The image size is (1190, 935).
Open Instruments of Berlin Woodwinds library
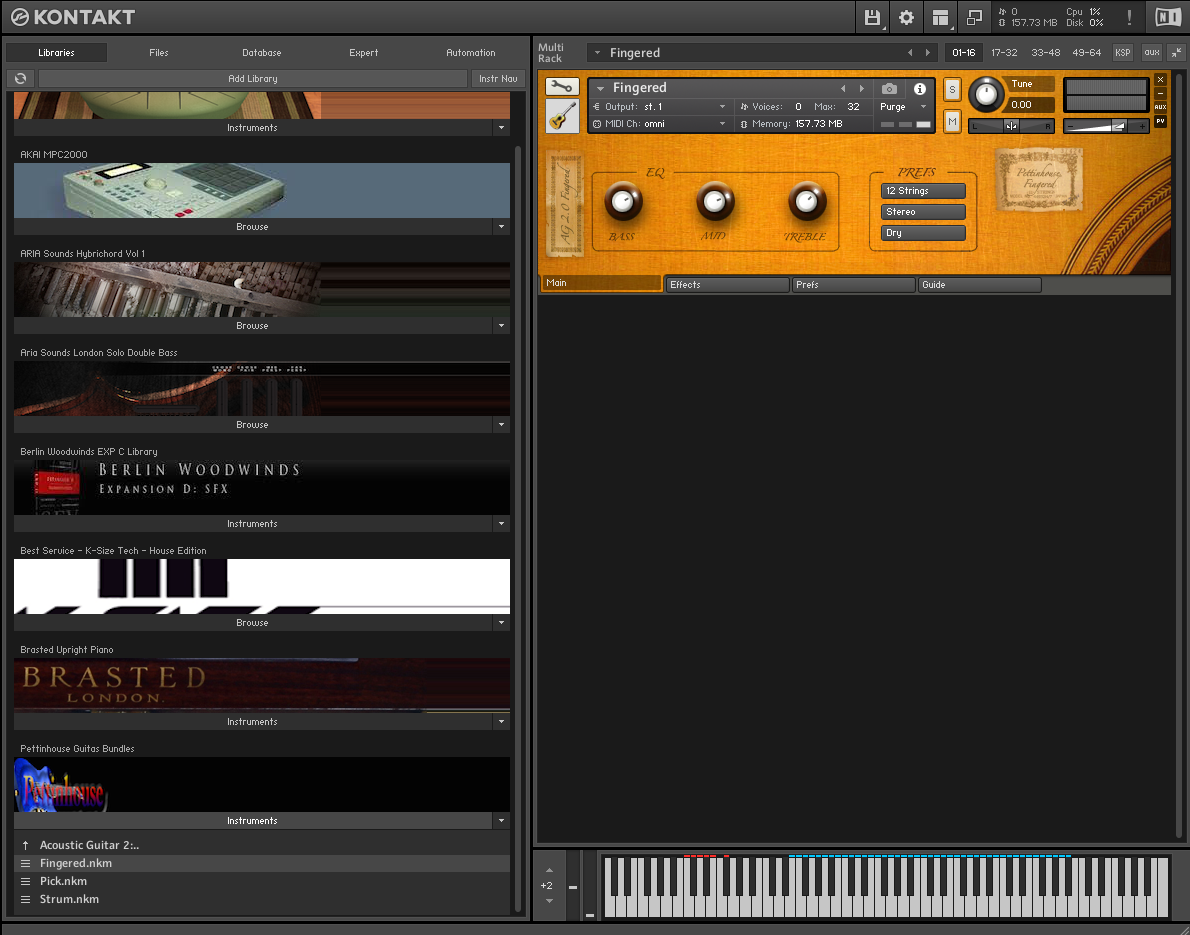click(x=253, y=524)
